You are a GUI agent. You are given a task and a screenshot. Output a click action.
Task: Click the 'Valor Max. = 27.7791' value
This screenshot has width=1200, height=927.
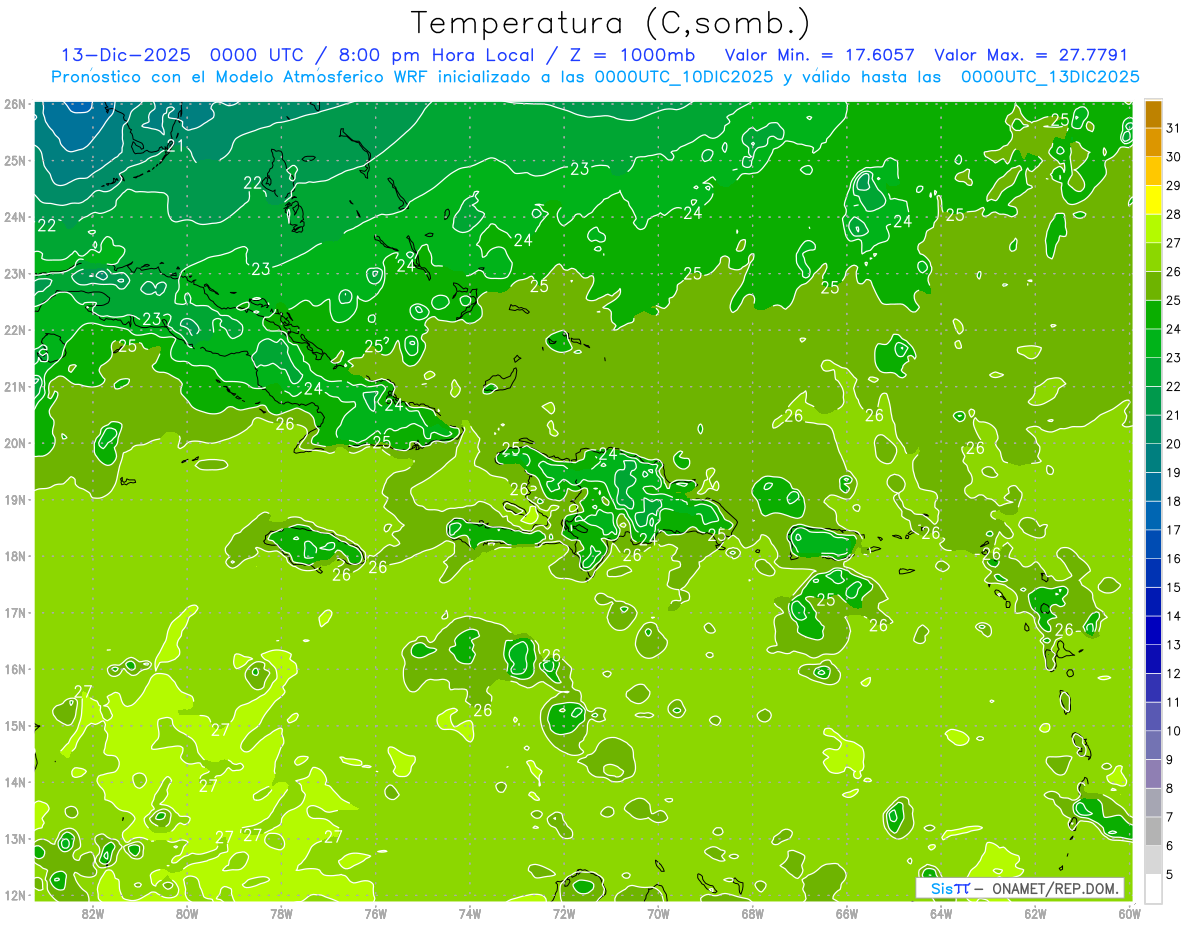click(x=1031, y=55)
